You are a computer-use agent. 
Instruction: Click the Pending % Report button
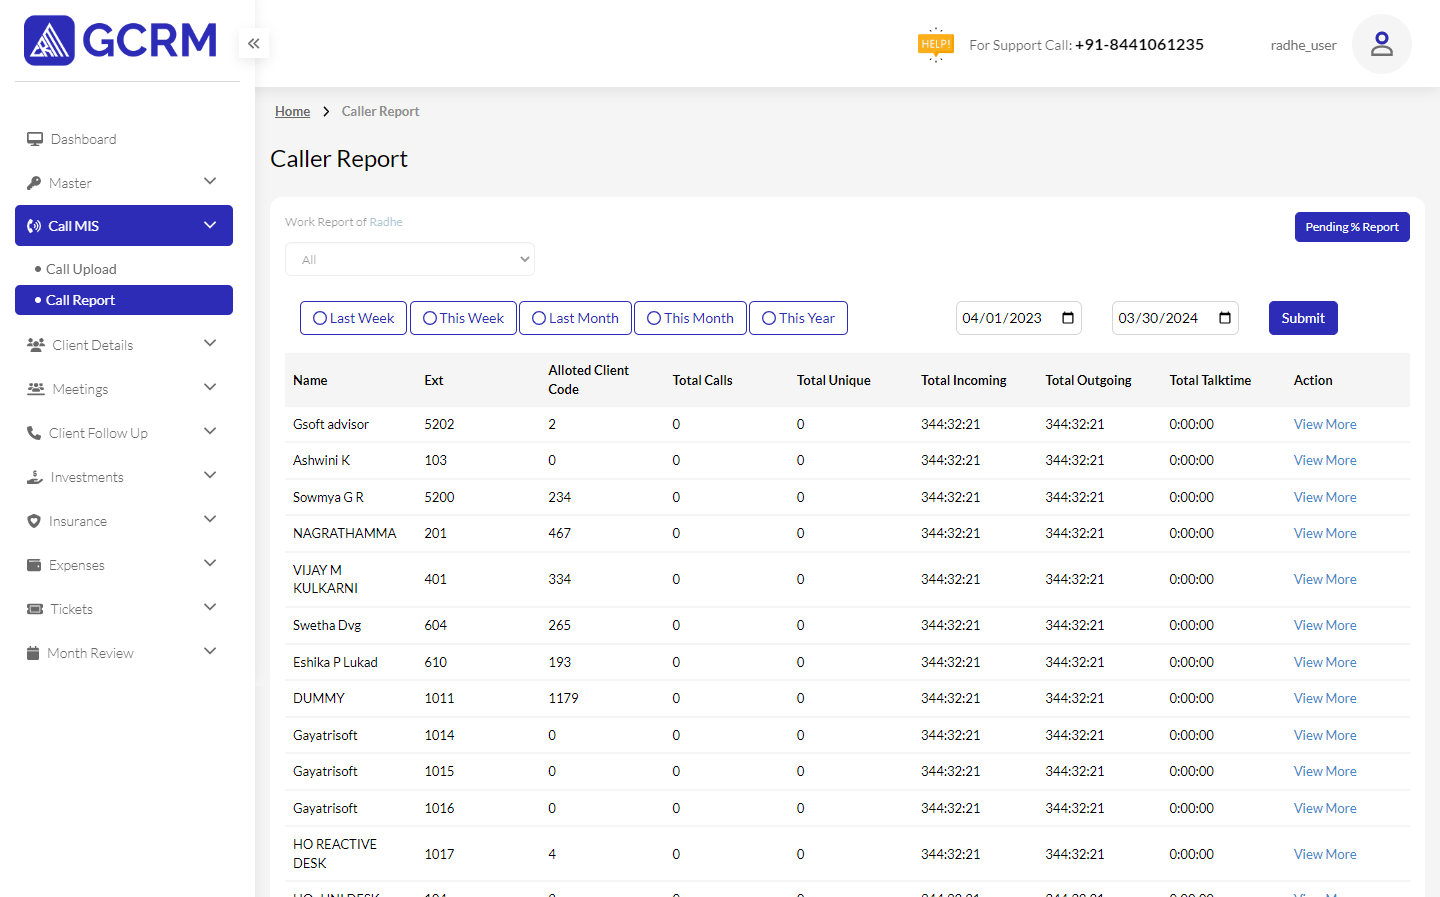1351,227
